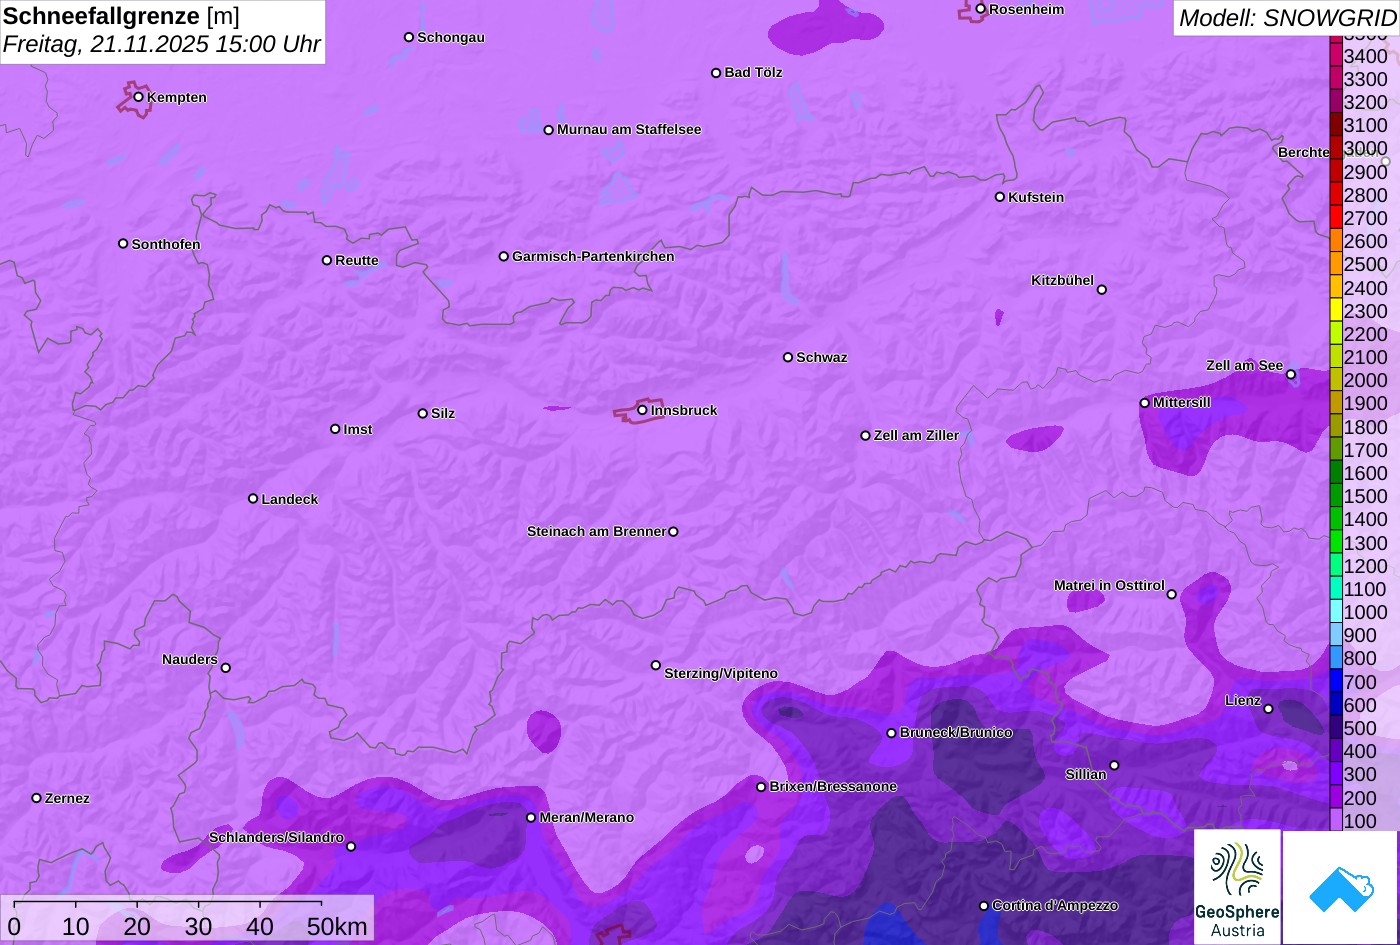Pick the 2700 m red legend swatch

[x=1336, y=217]
